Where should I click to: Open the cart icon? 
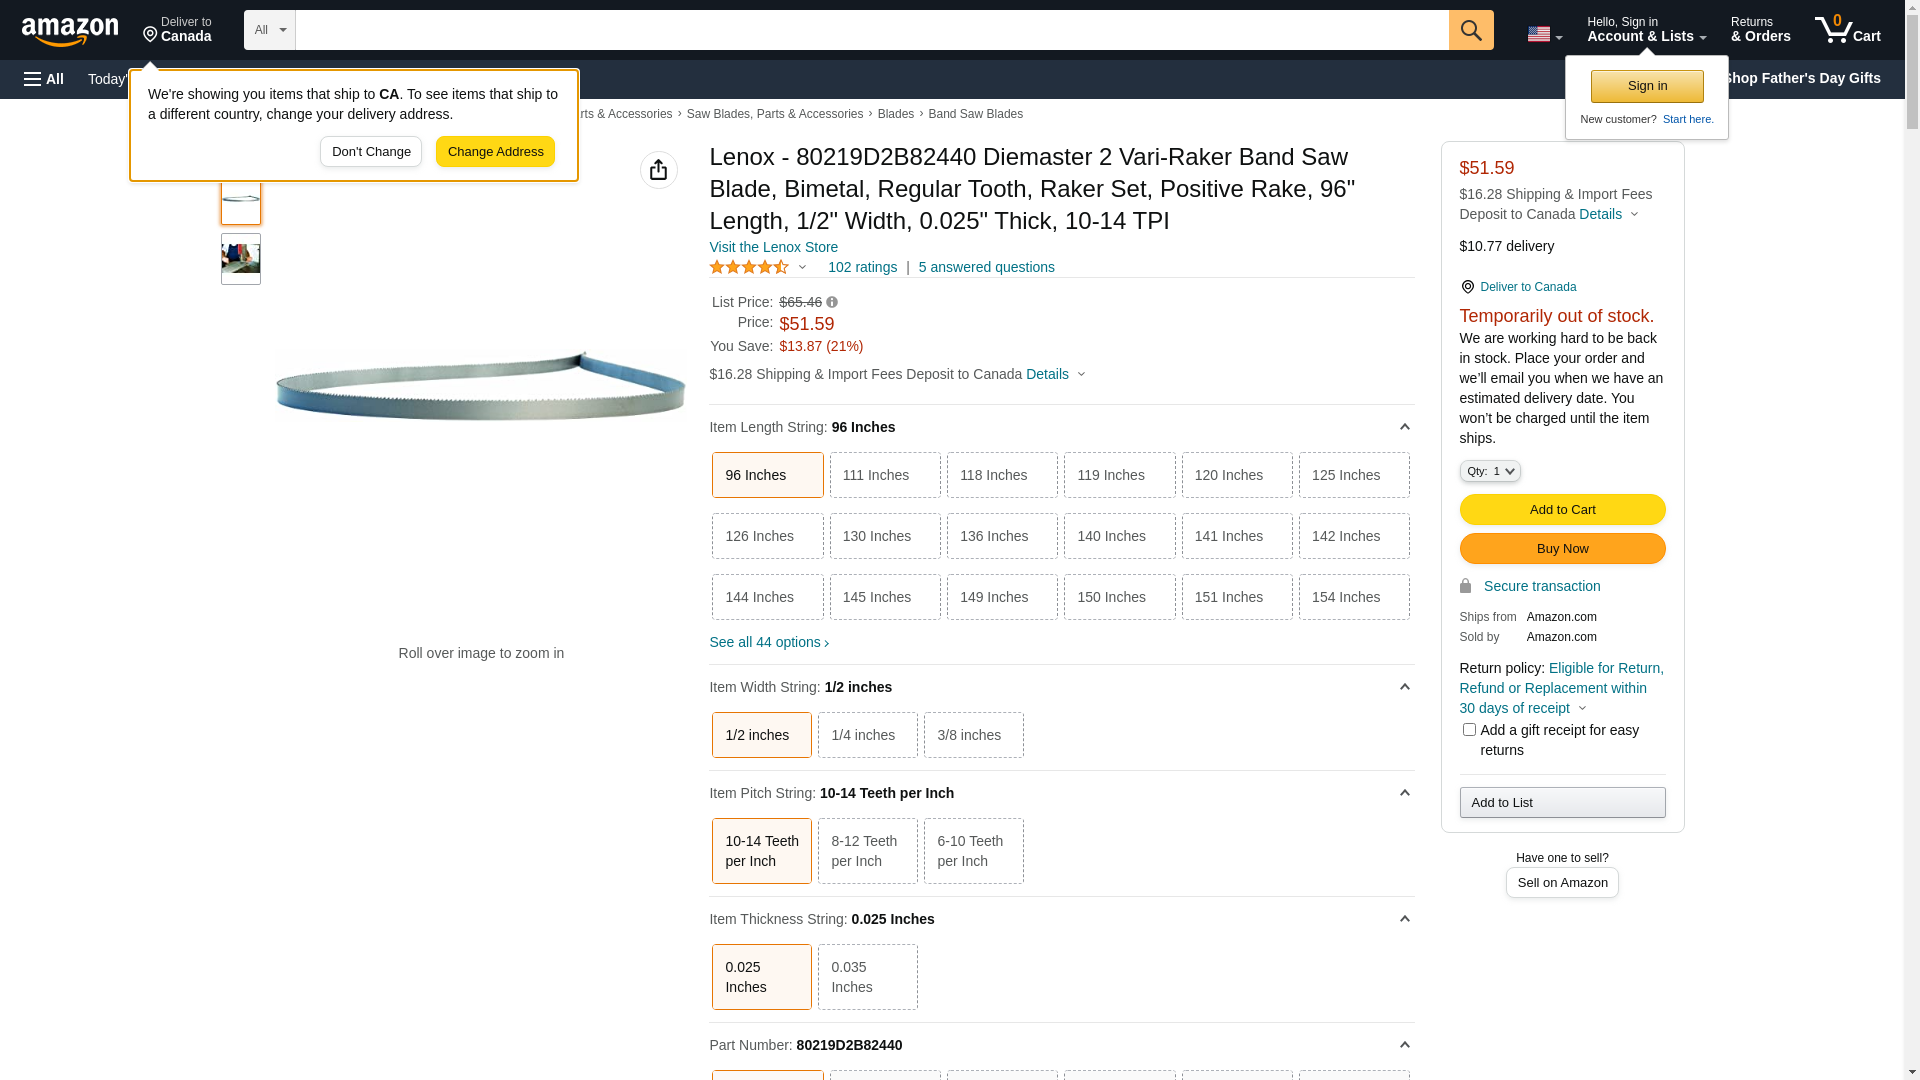[1847, 30]
